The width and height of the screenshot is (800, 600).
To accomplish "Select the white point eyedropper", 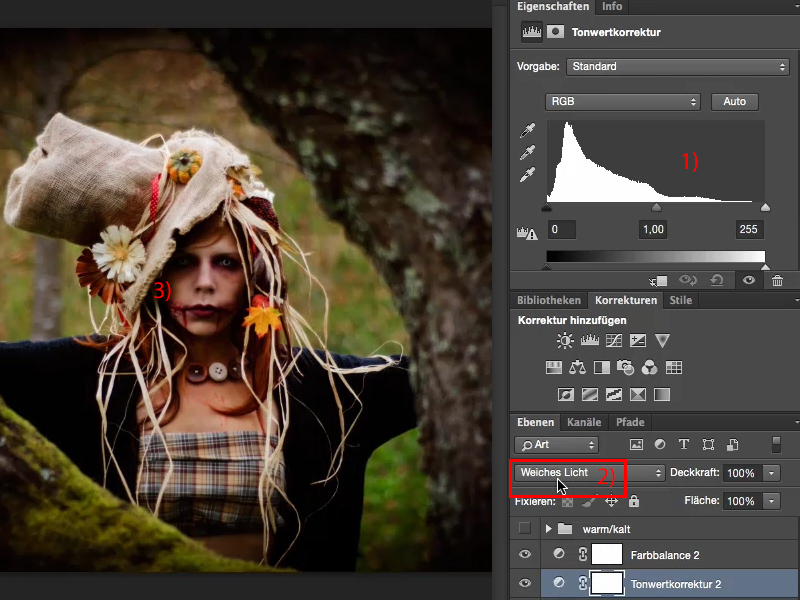I will click(x=527, y=174).
